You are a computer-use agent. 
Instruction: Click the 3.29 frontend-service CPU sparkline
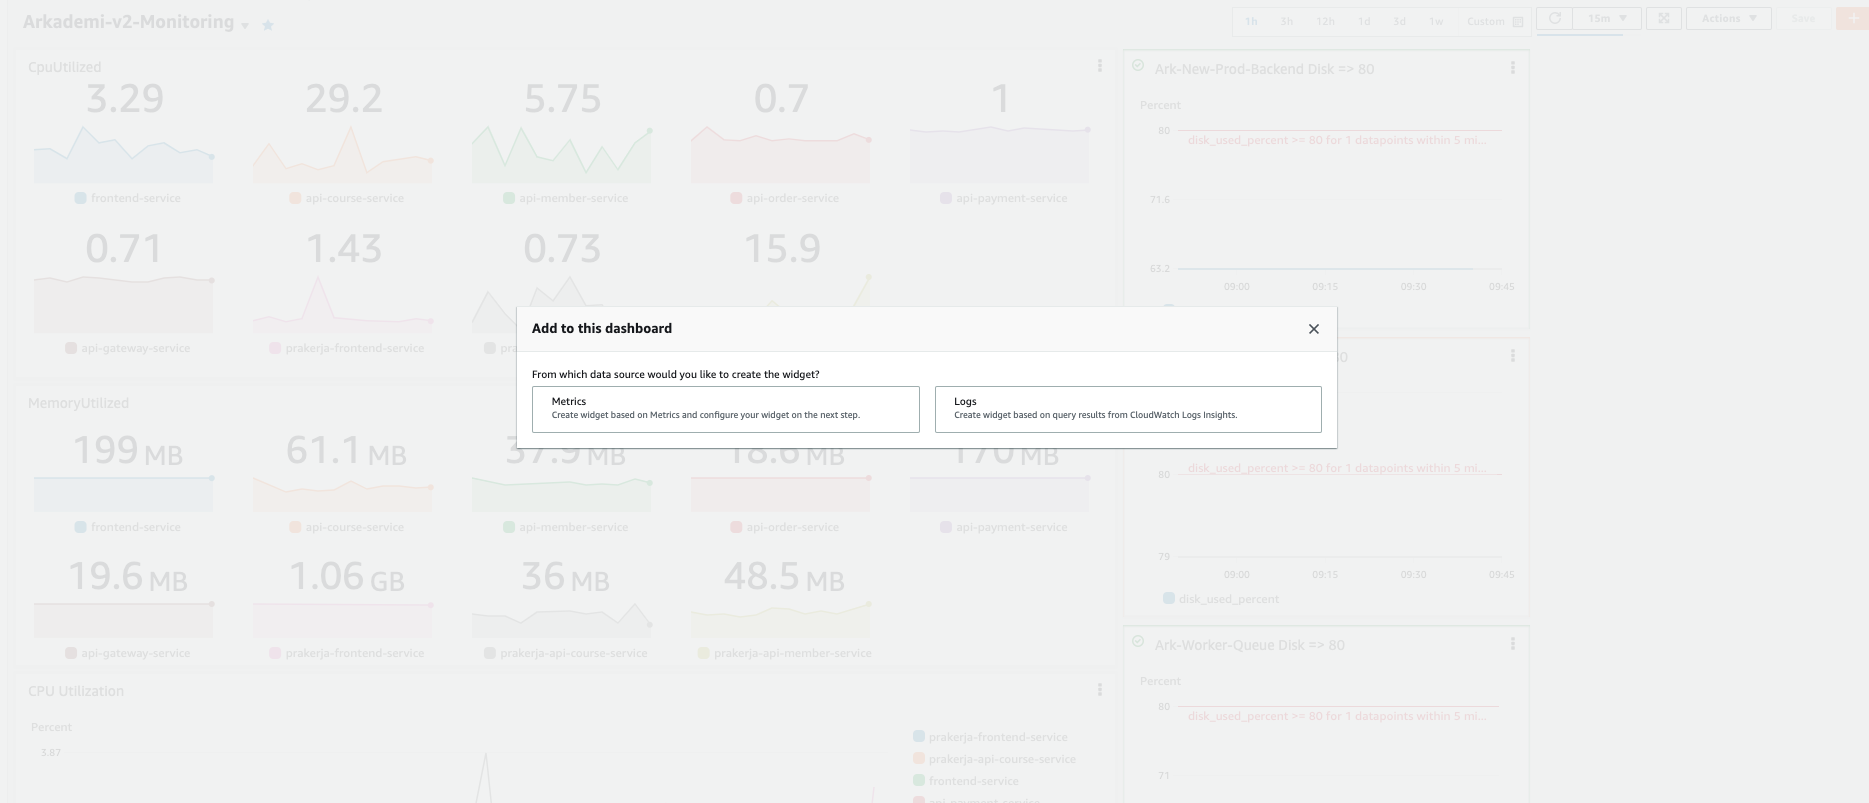123,153
